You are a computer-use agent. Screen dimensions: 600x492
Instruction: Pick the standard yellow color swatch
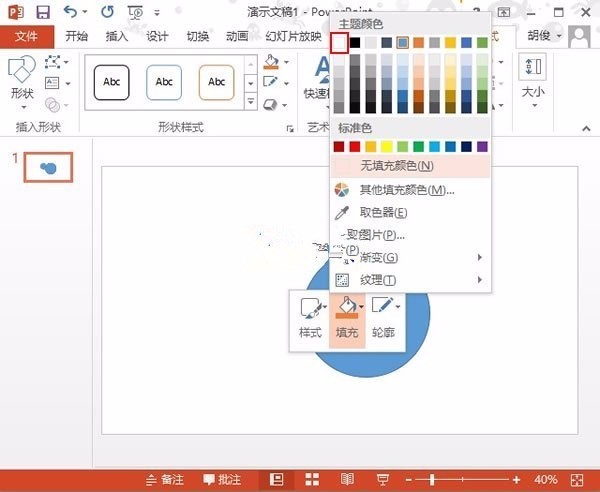point(386,147)
